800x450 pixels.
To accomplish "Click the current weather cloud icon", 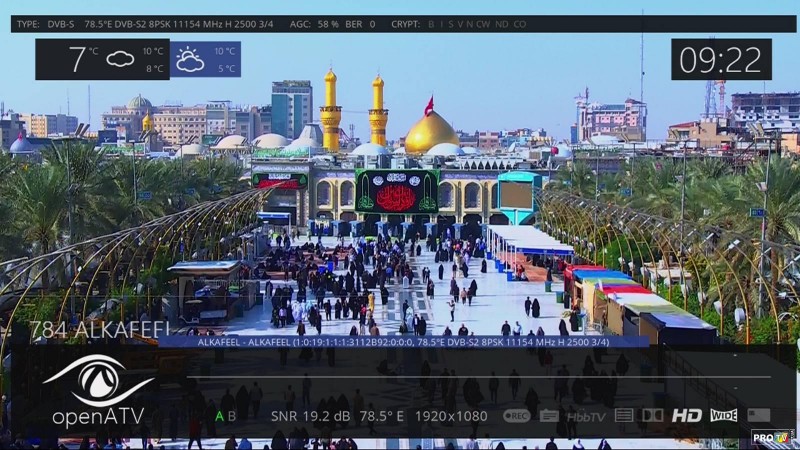I will click(120, 59).
